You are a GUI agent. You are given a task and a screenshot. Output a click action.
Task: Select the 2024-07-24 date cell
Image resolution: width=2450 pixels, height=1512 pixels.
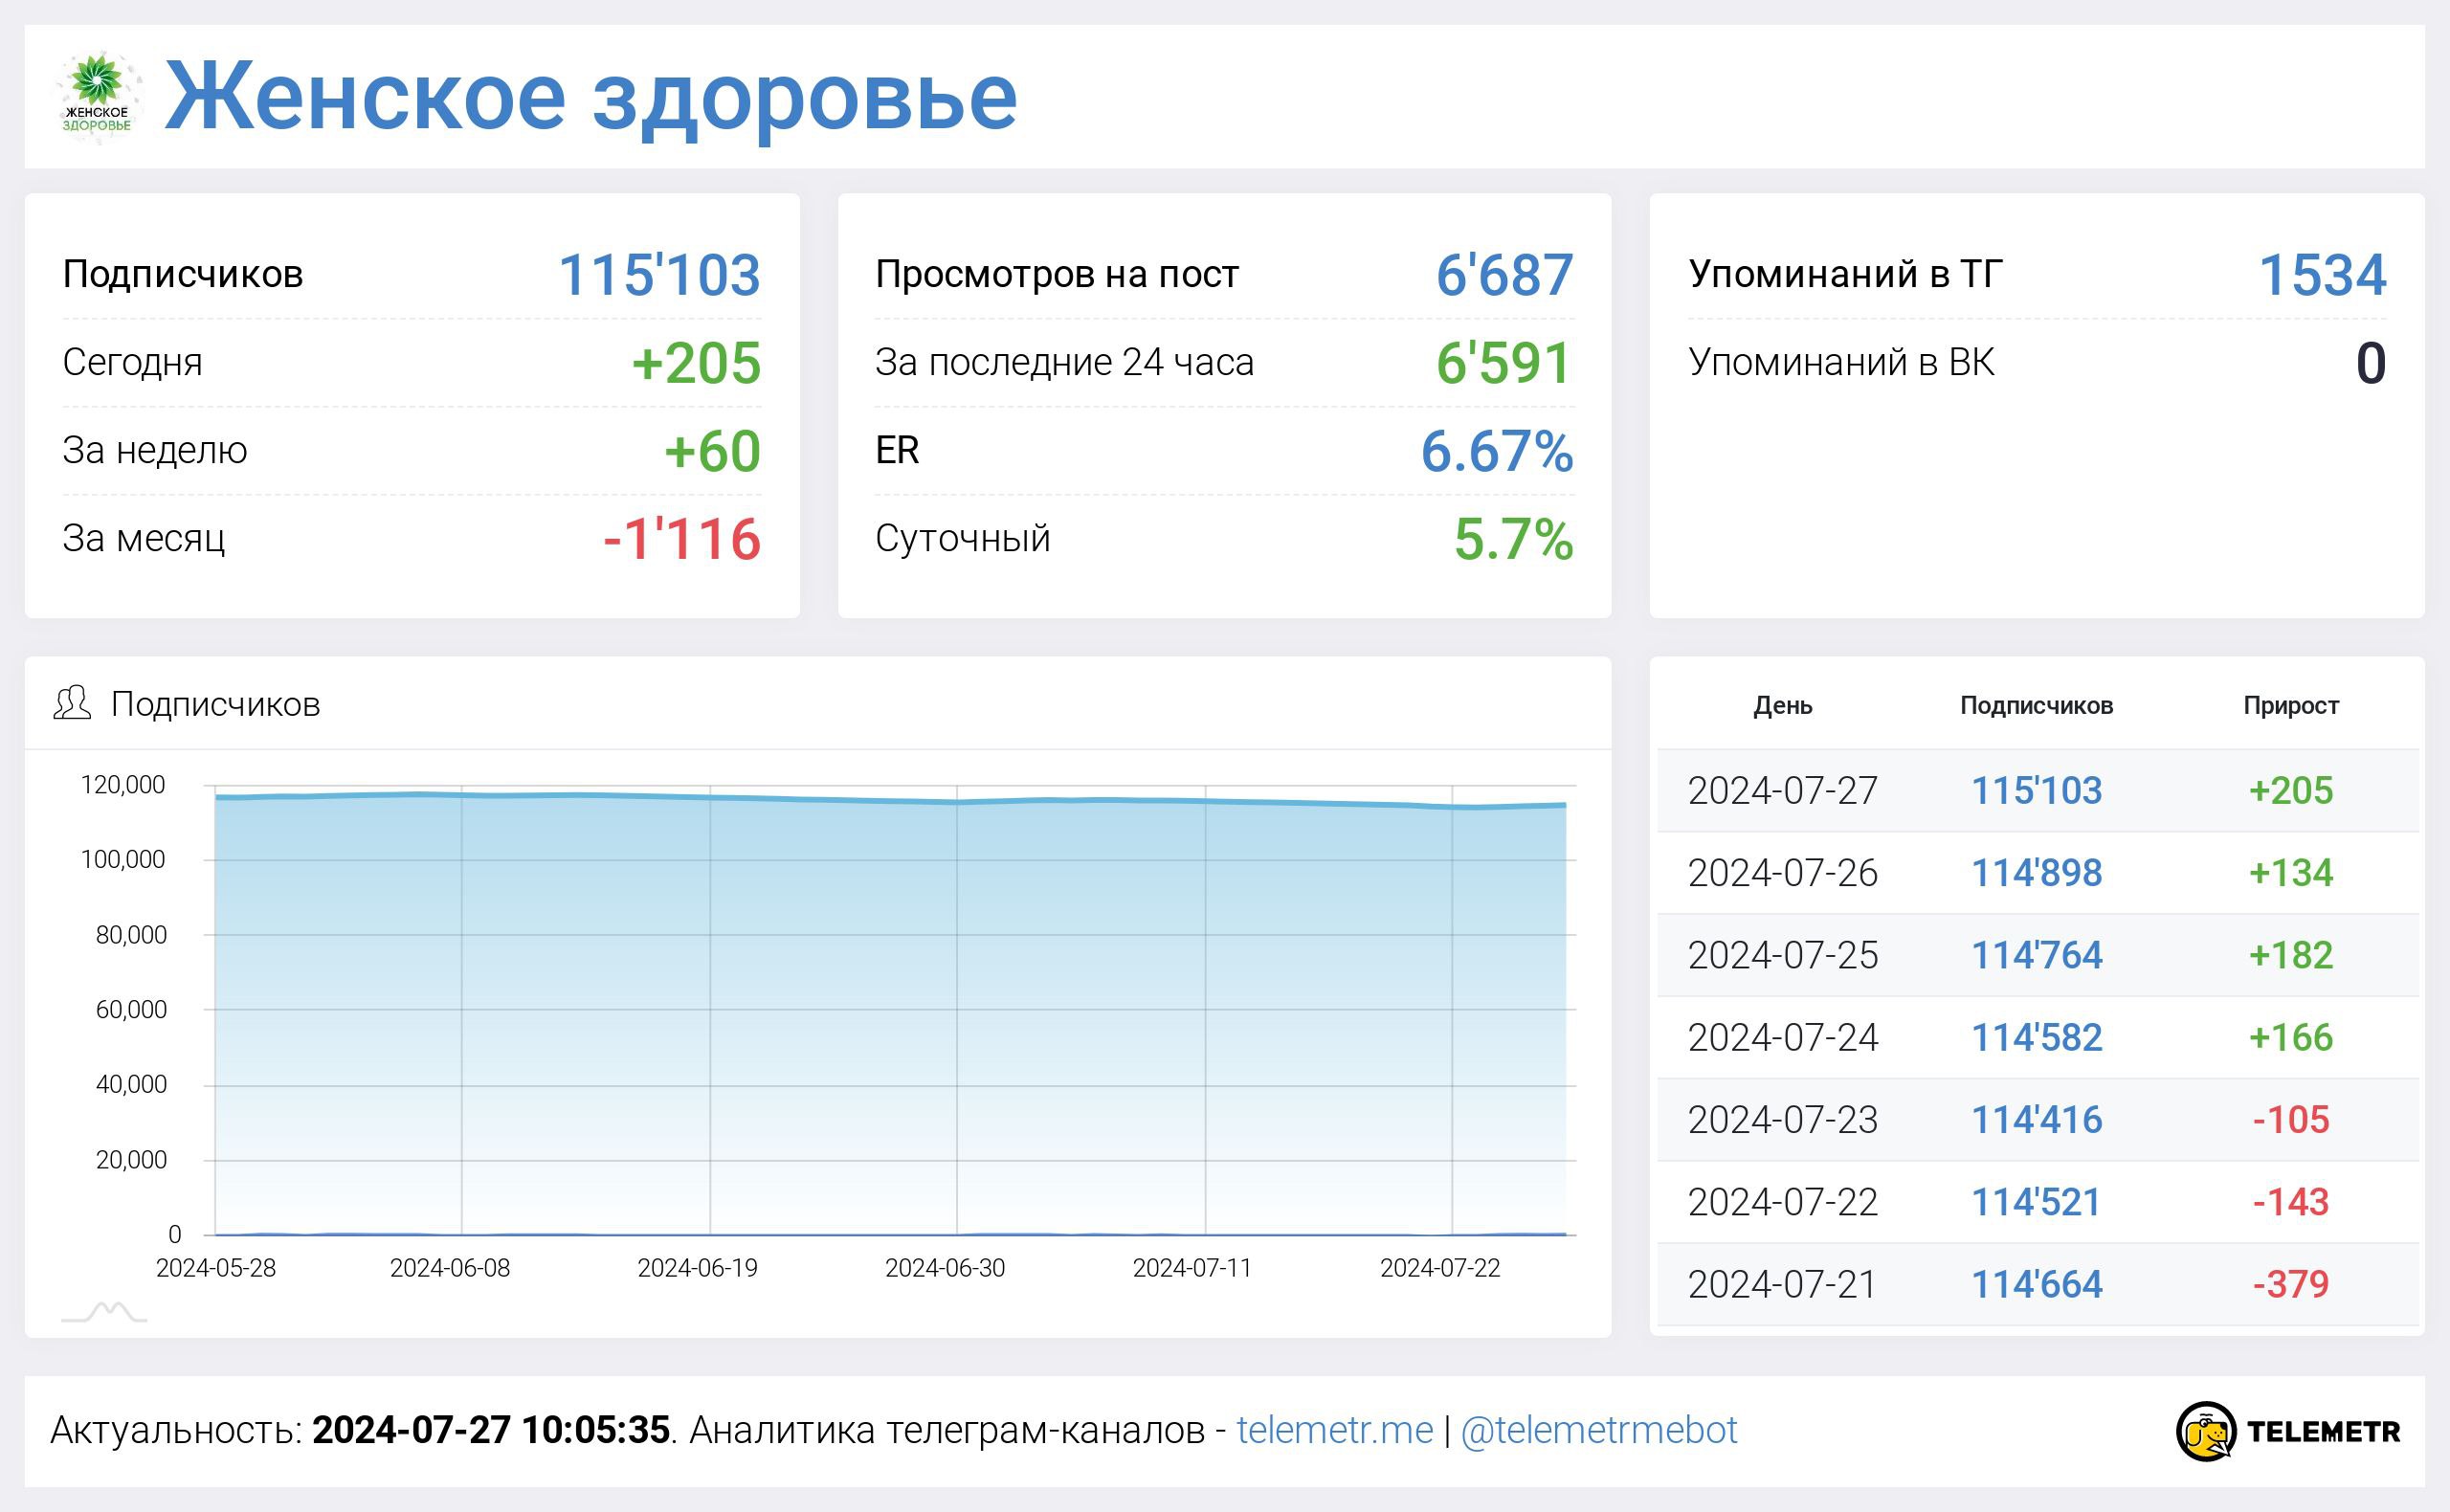(x=1782, y=1037)
